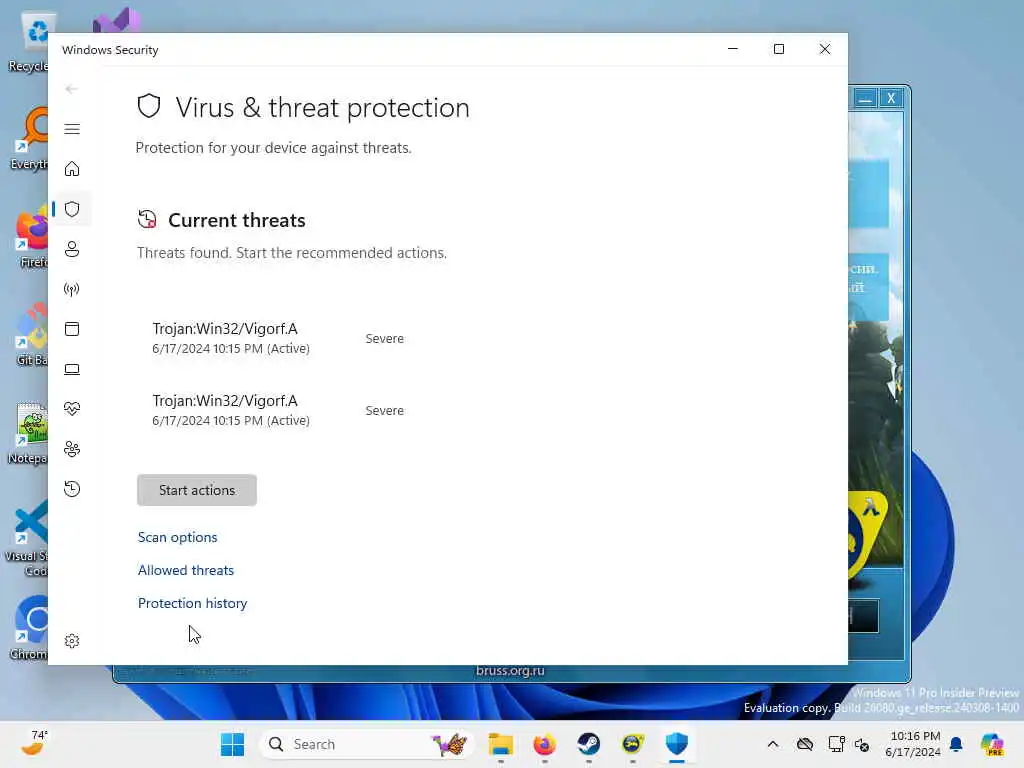Click the Current threats clock icon

coord(147,219)
